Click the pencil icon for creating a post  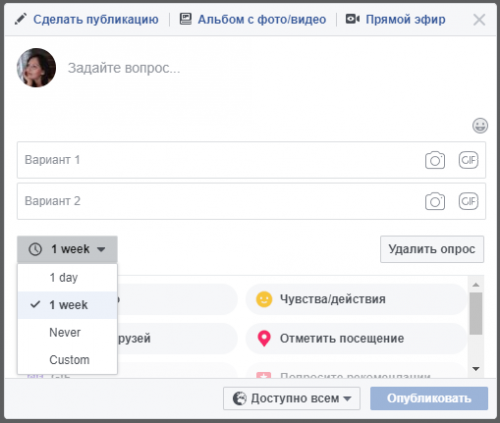[x=21, y=19]
